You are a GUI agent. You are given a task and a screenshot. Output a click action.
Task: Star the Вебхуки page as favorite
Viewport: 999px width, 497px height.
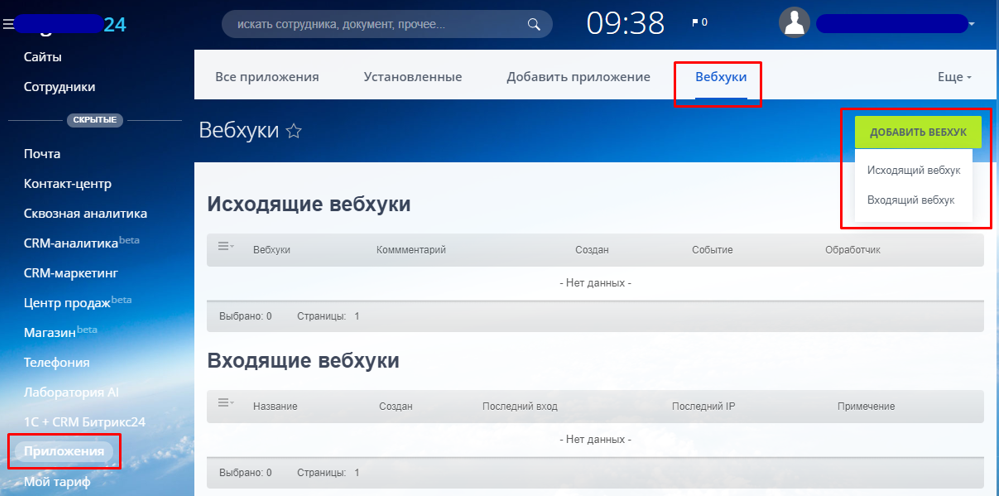tap(294, 131)
